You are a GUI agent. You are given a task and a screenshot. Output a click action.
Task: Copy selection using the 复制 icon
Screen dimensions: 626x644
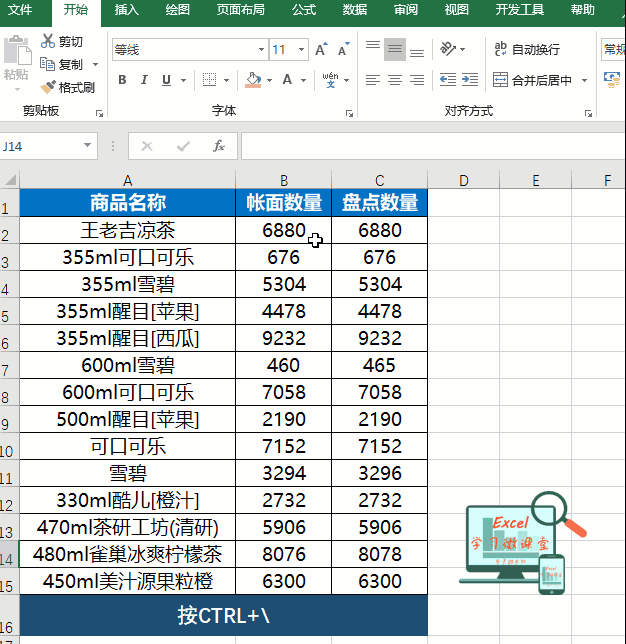point(47,64)
